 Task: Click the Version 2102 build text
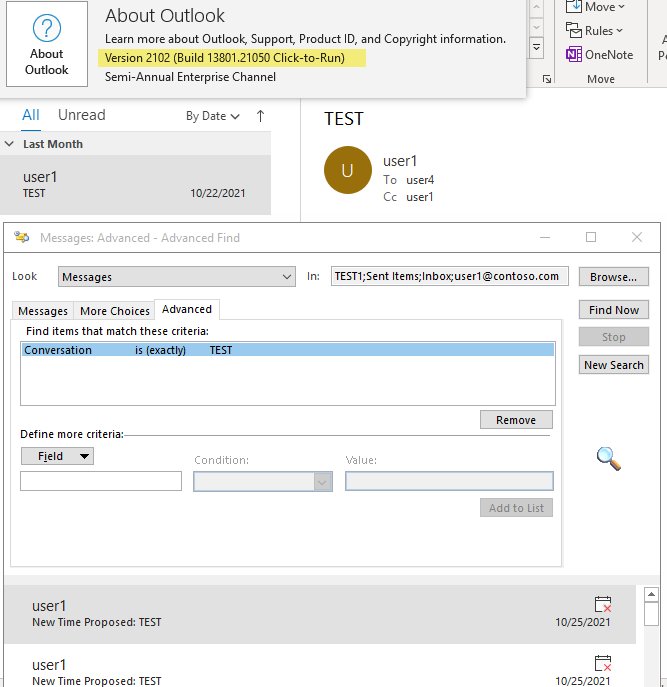(x=225, y=58)
